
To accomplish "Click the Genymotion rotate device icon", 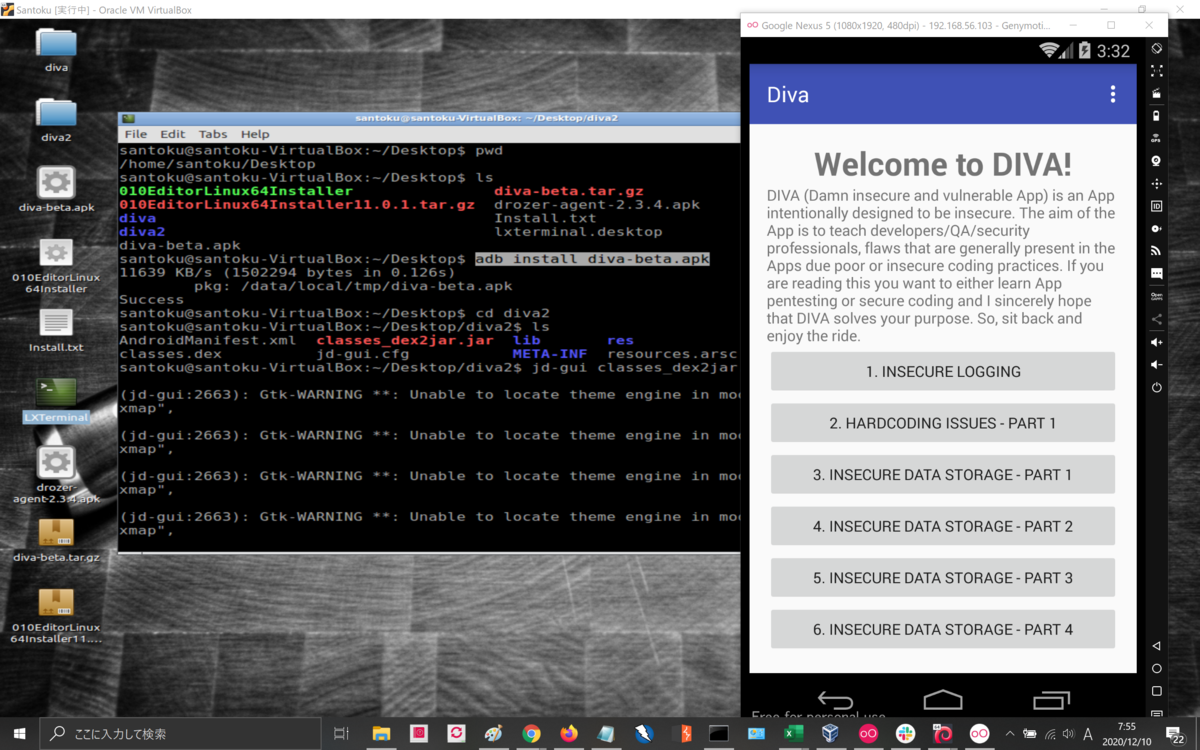I will pyautogui.click(x=1156, y=48).
